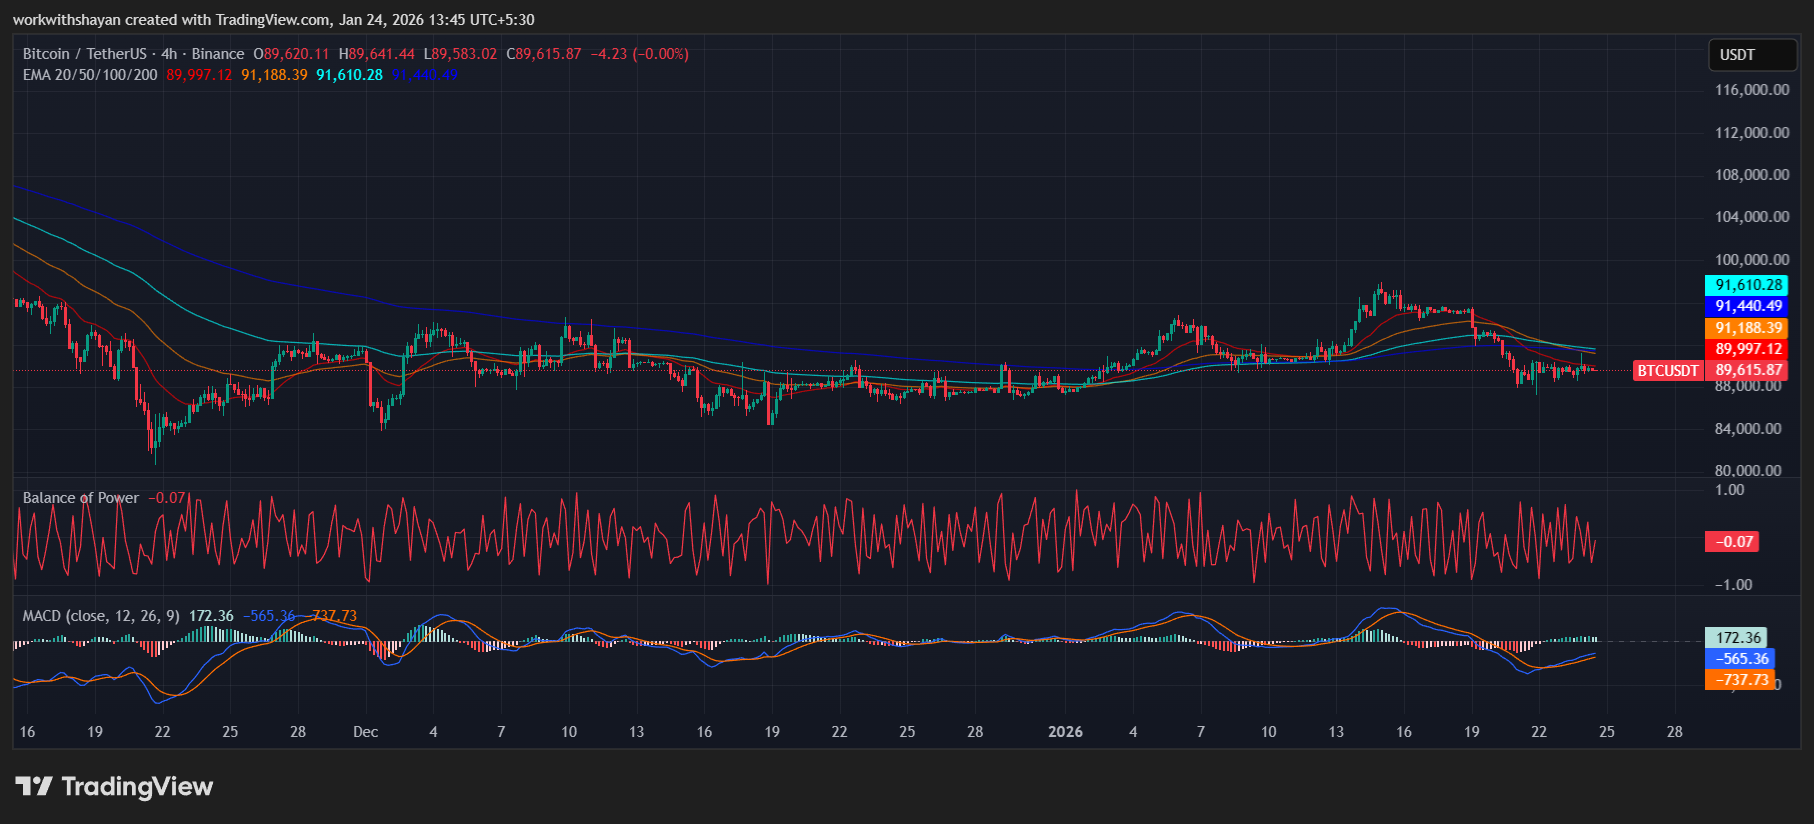This screenshot has height=824, width=1814.
Task: Click the TradingView logo at bottom left
Action: pos(114,787)
